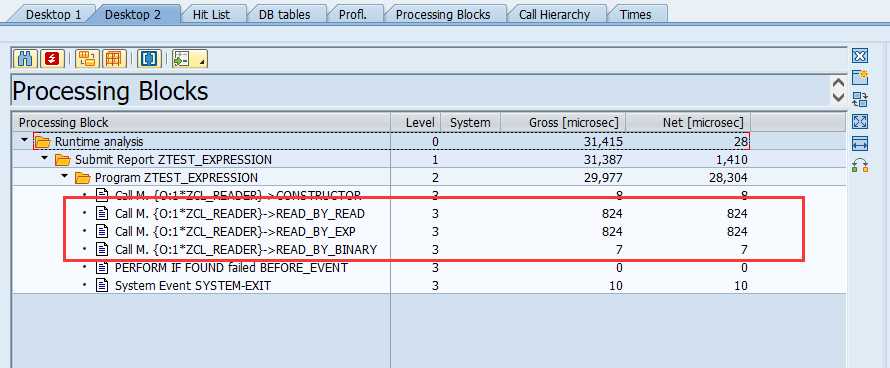Click net value 1,410 cell
Image resolution: width=890 pixels, height=368 pixels.
coord(689,160)
